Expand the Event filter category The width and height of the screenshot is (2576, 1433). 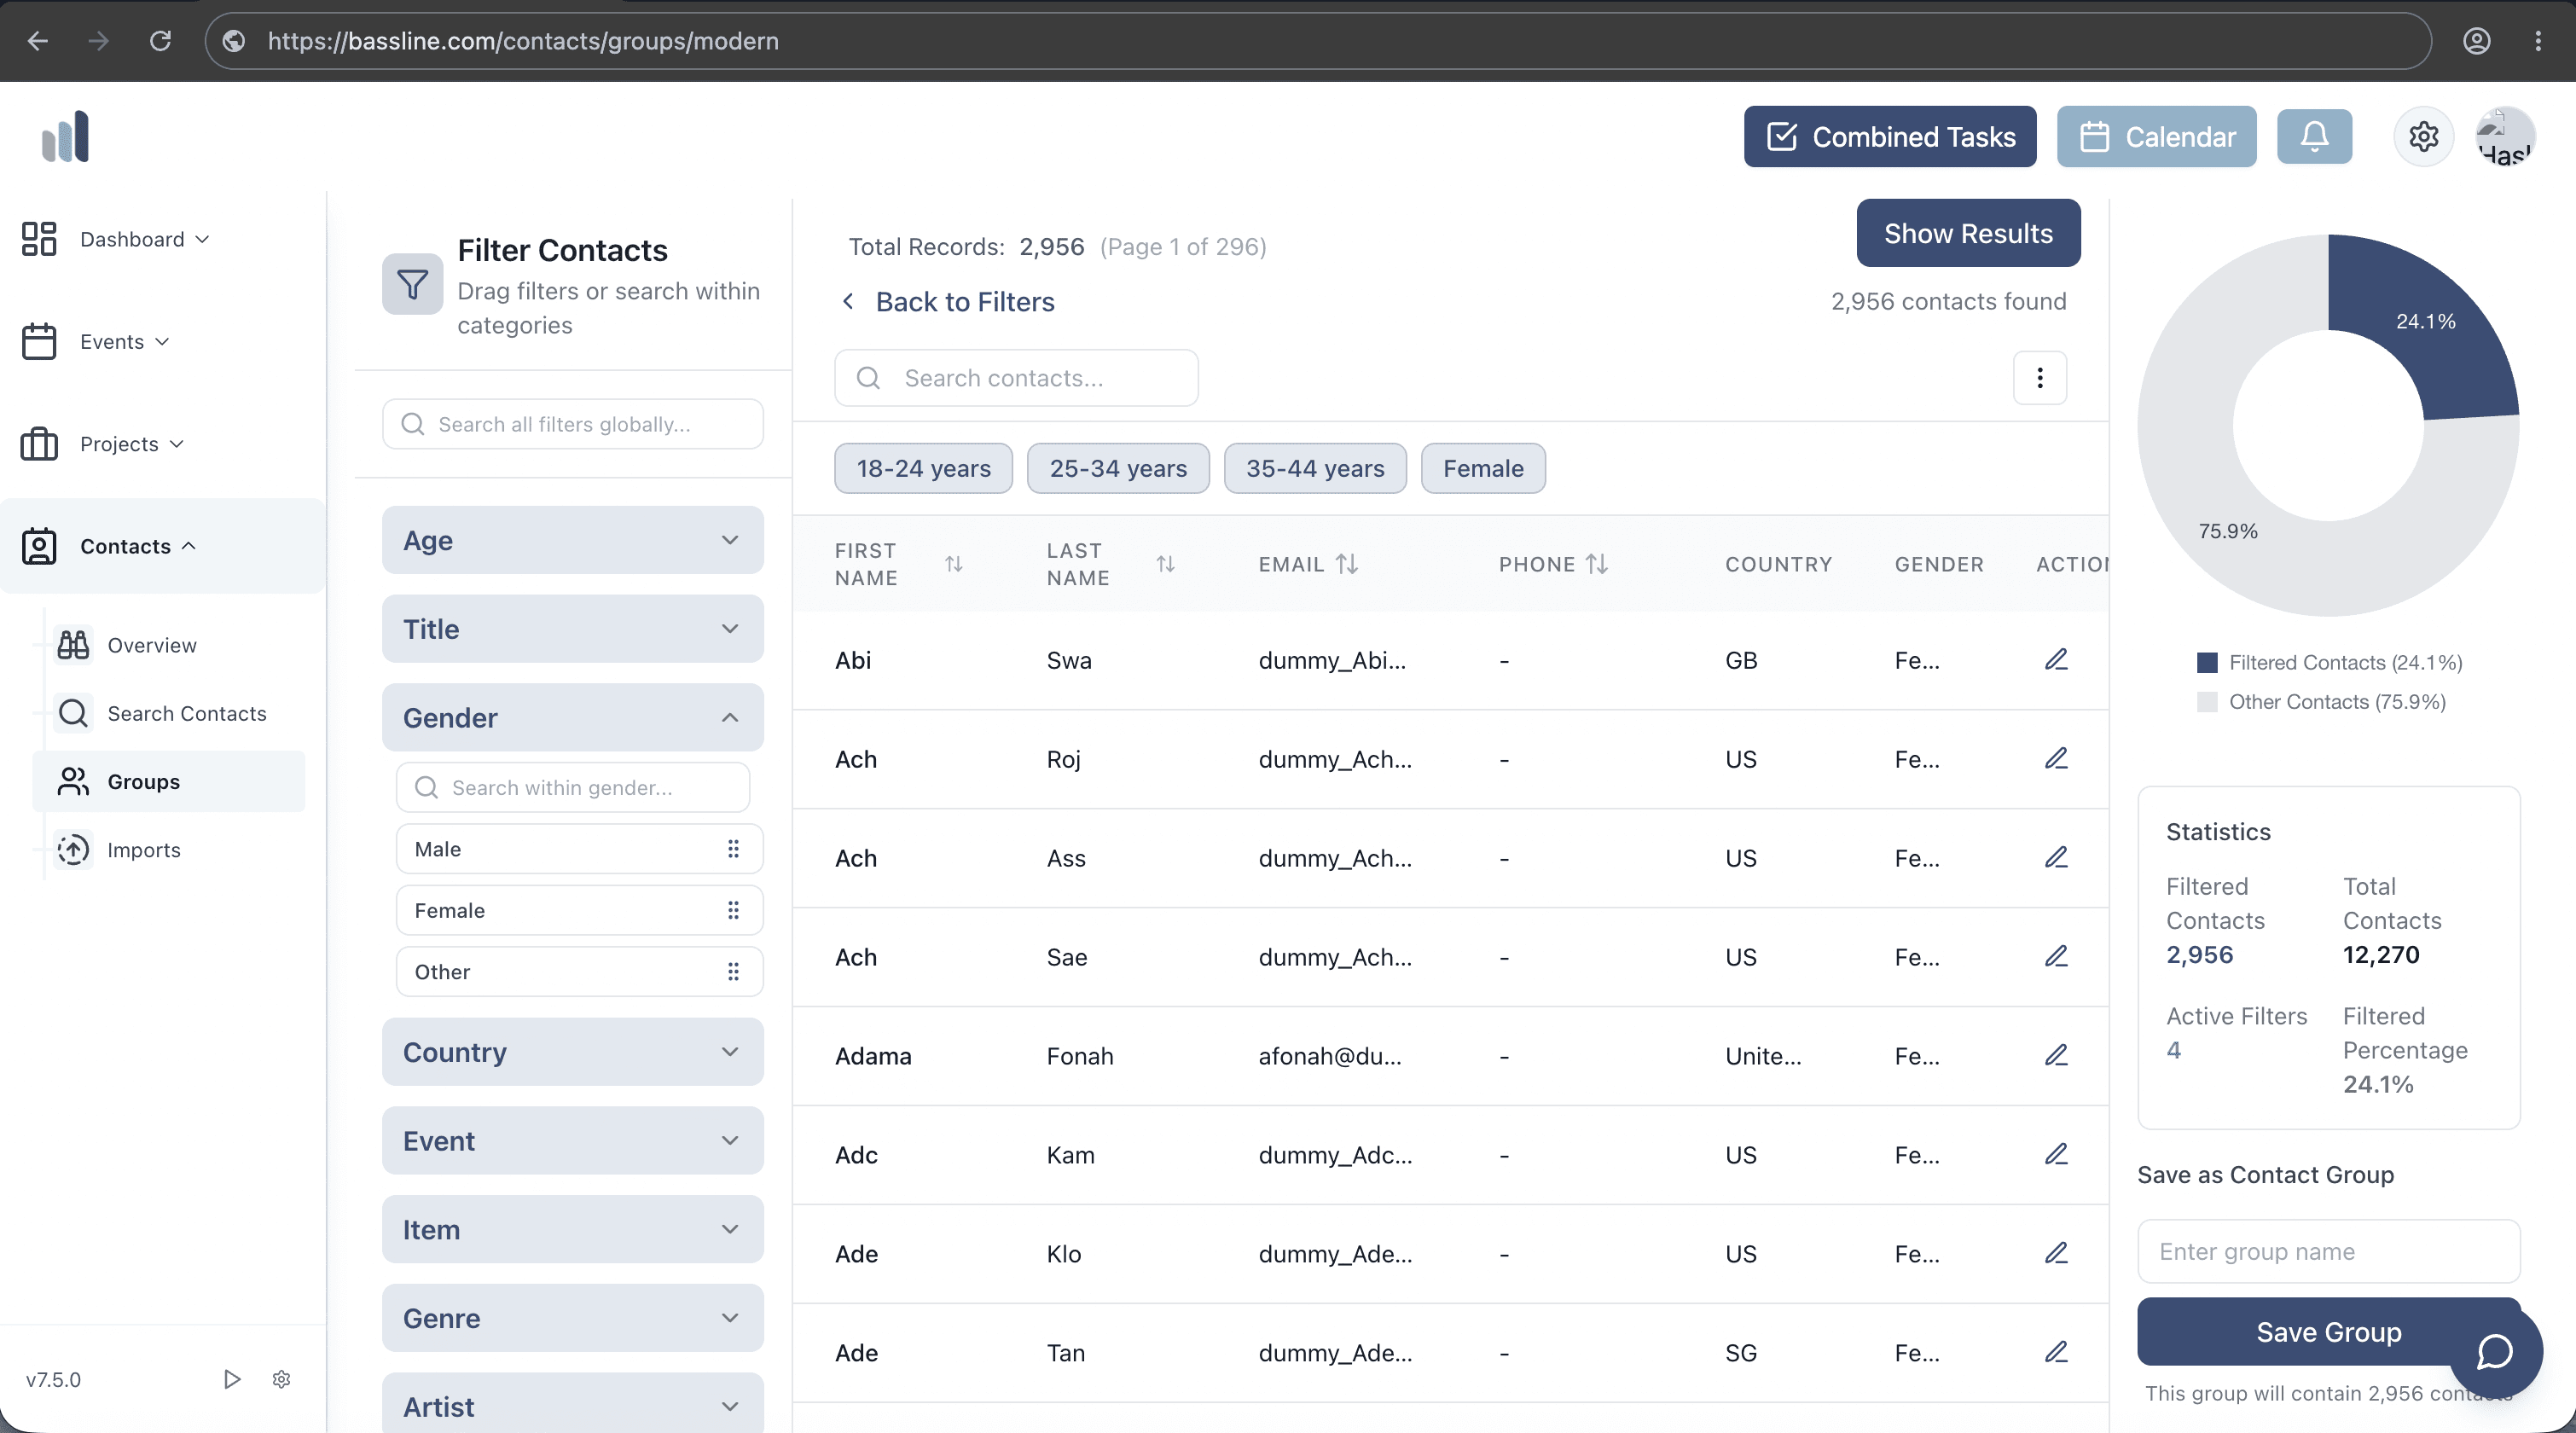(573, 1141)
